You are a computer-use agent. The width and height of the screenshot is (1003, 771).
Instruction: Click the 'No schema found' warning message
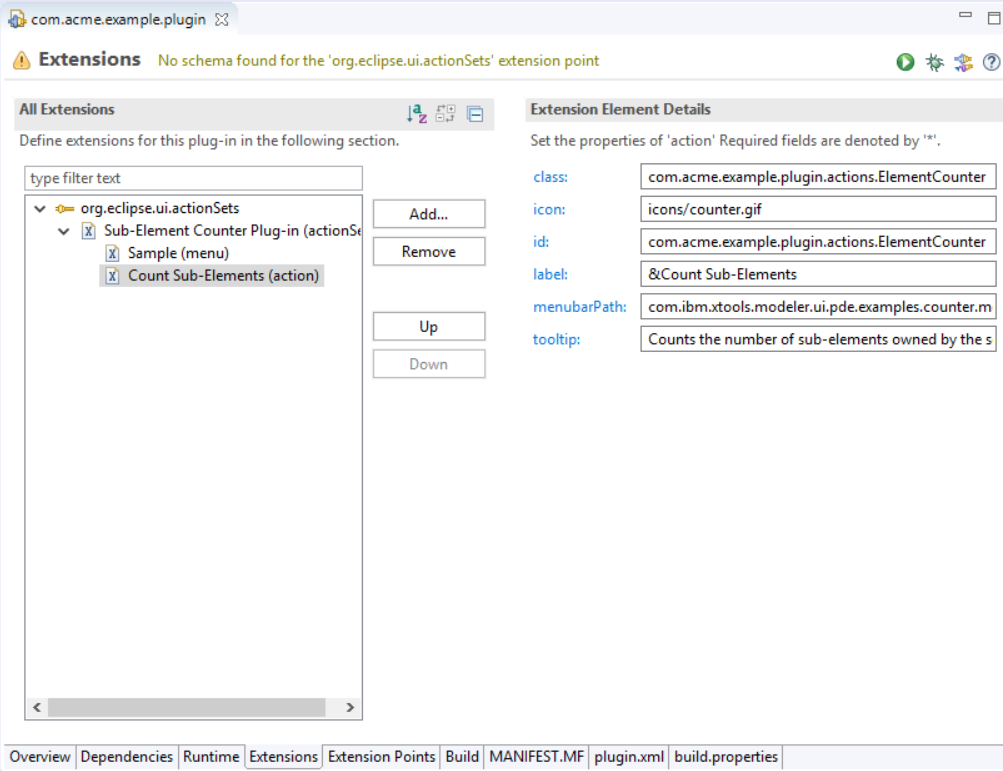tap(378, 61)
